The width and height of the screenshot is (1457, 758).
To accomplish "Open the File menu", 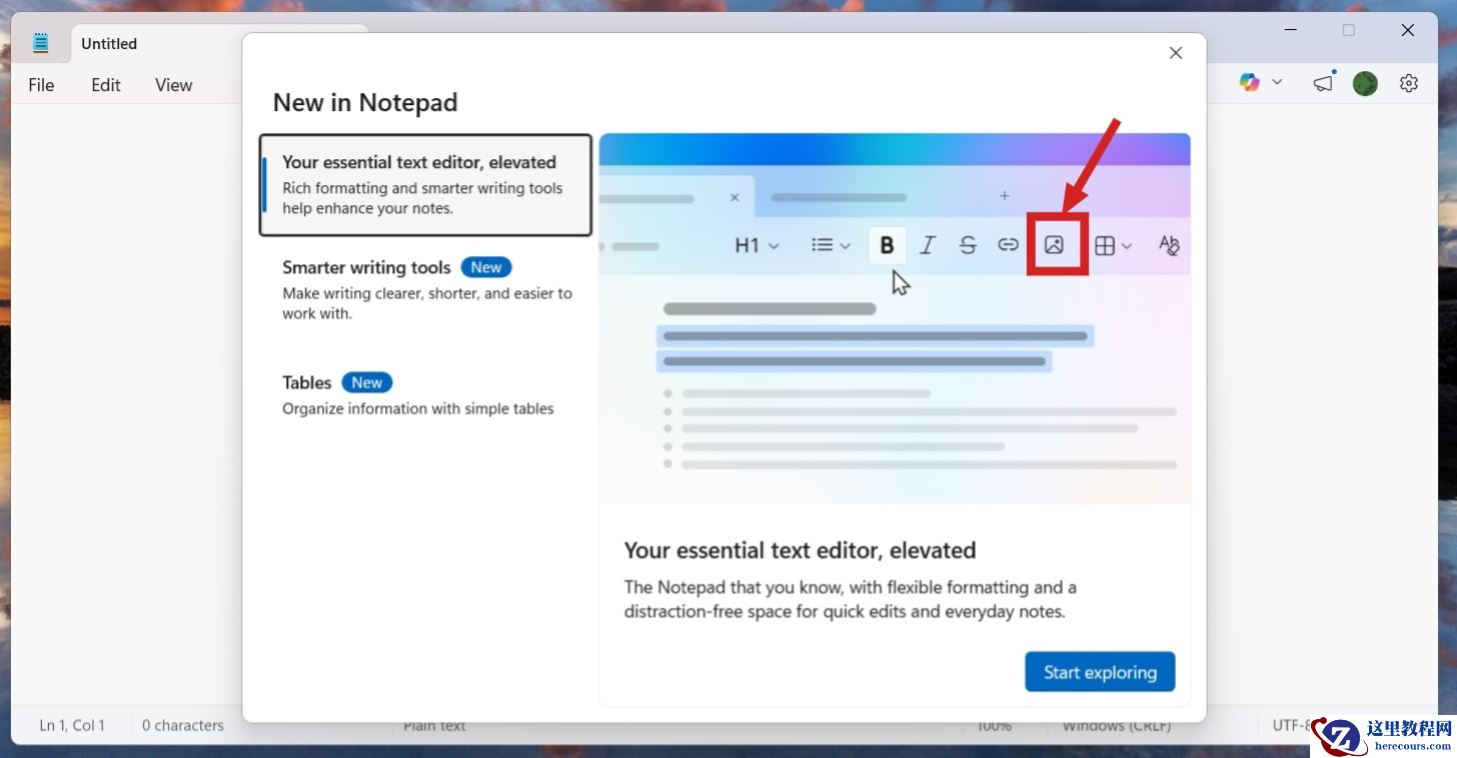I will [41, 85].
